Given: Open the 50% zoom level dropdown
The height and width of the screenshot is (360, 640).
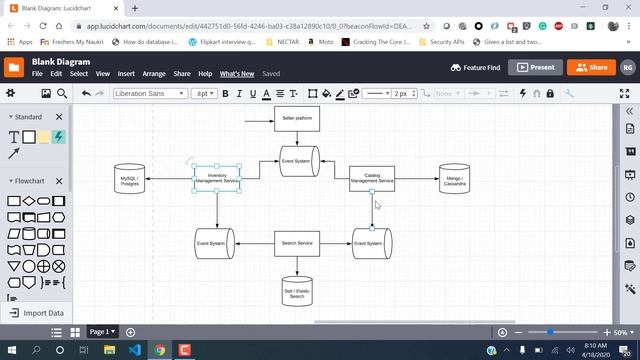Looking at the screenshot, I should tap(624, 333).
